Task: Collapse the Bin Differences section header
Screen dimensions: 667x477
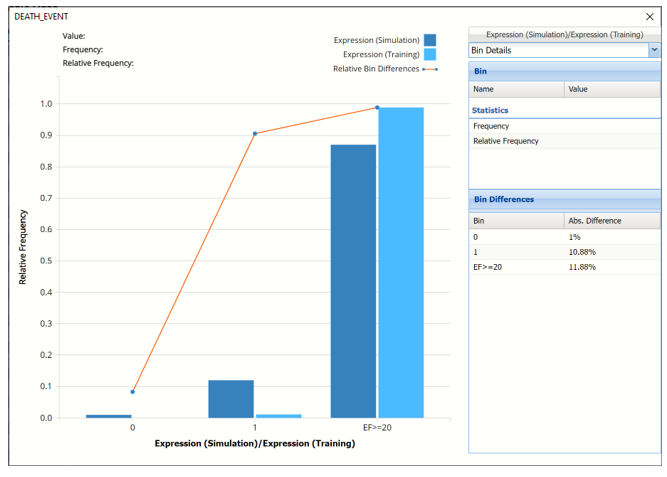Action: point(564,199)
